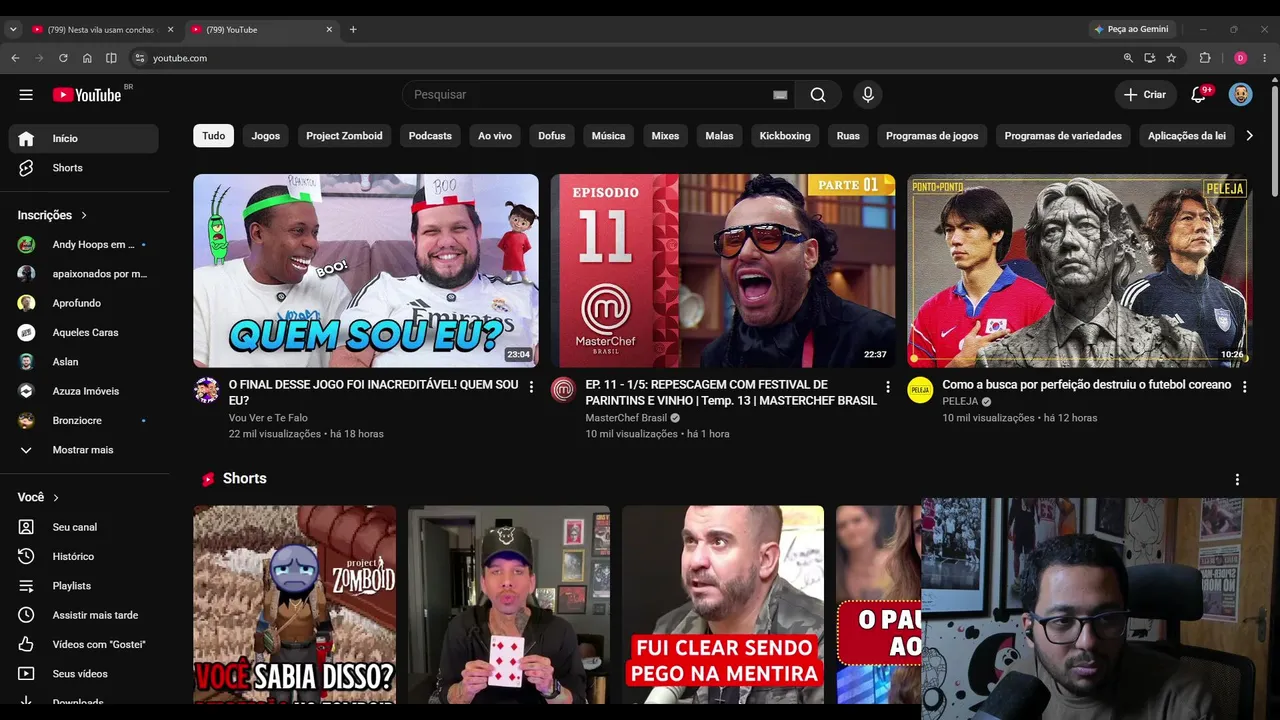Open options menu for futebol coreano video

click(x=1245, y=387)
